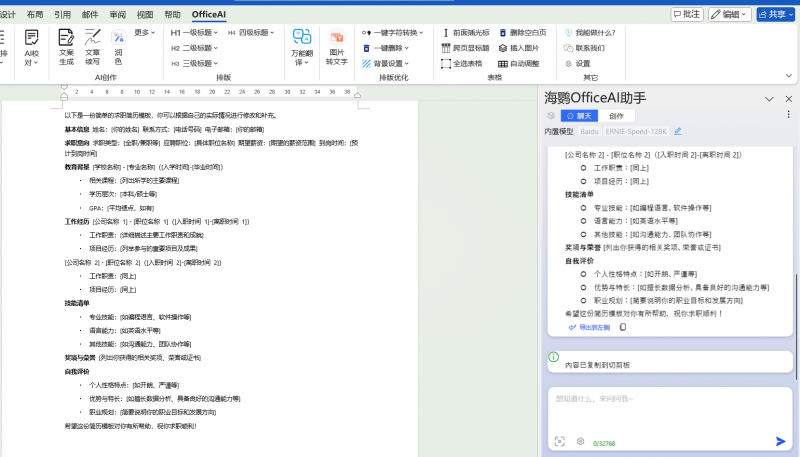The height and width of the screenshot is (457, 800).
Task: Expand 一键字符转换 dropdown
Action: [392, 33]
